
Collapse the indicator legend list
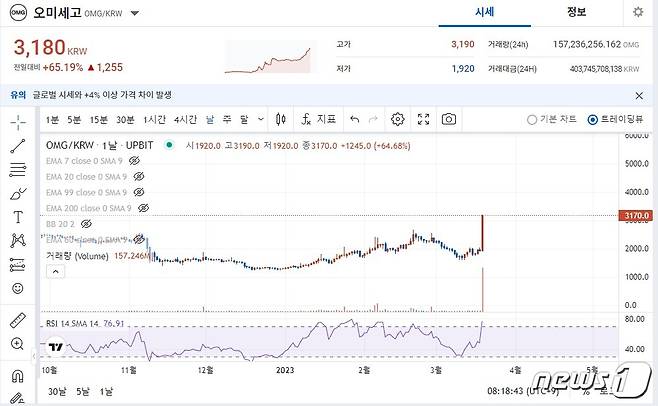coord(55,272)
